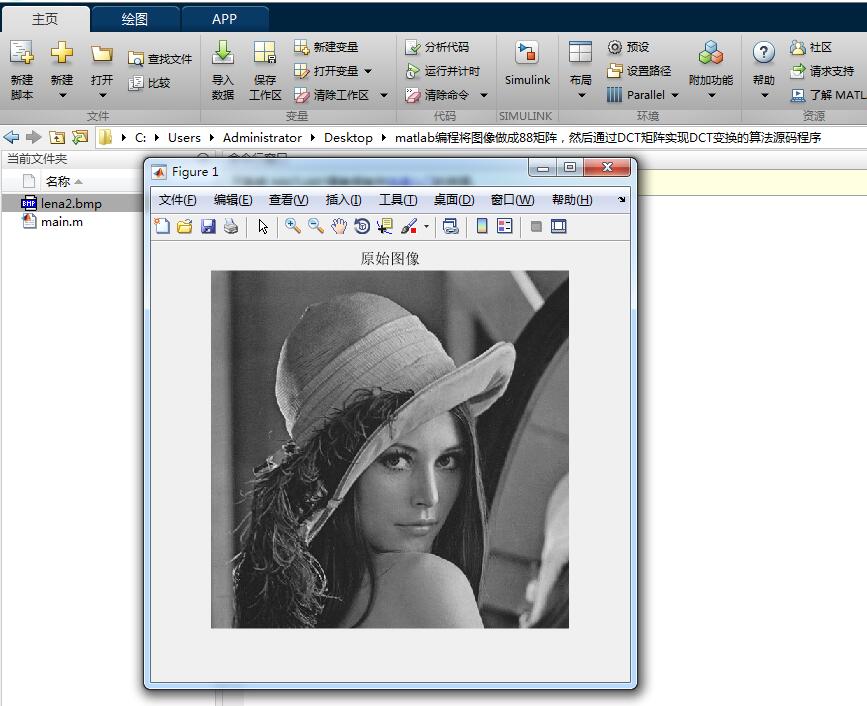
Task: Expand the Open (打开) dropdown arrow
Action: (x=102, y=95)
